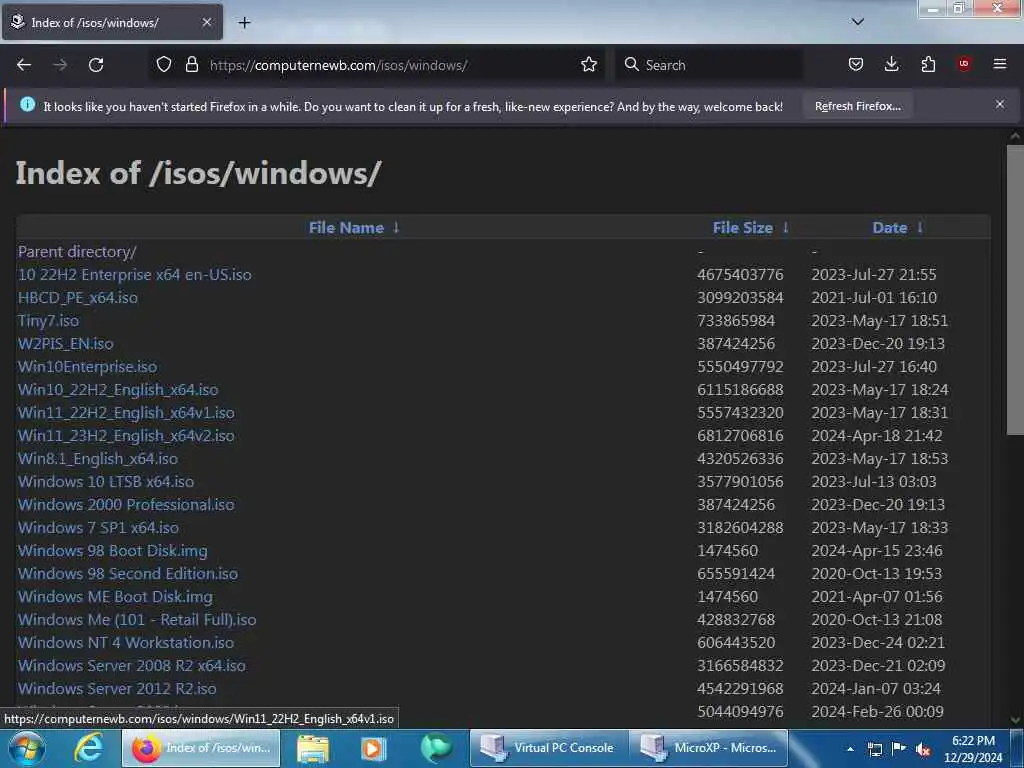The height and width of the screenshot is (768, 1024).
Task: Dismiss the Firefox refresh notification bar
Action: pos(1000,104)
